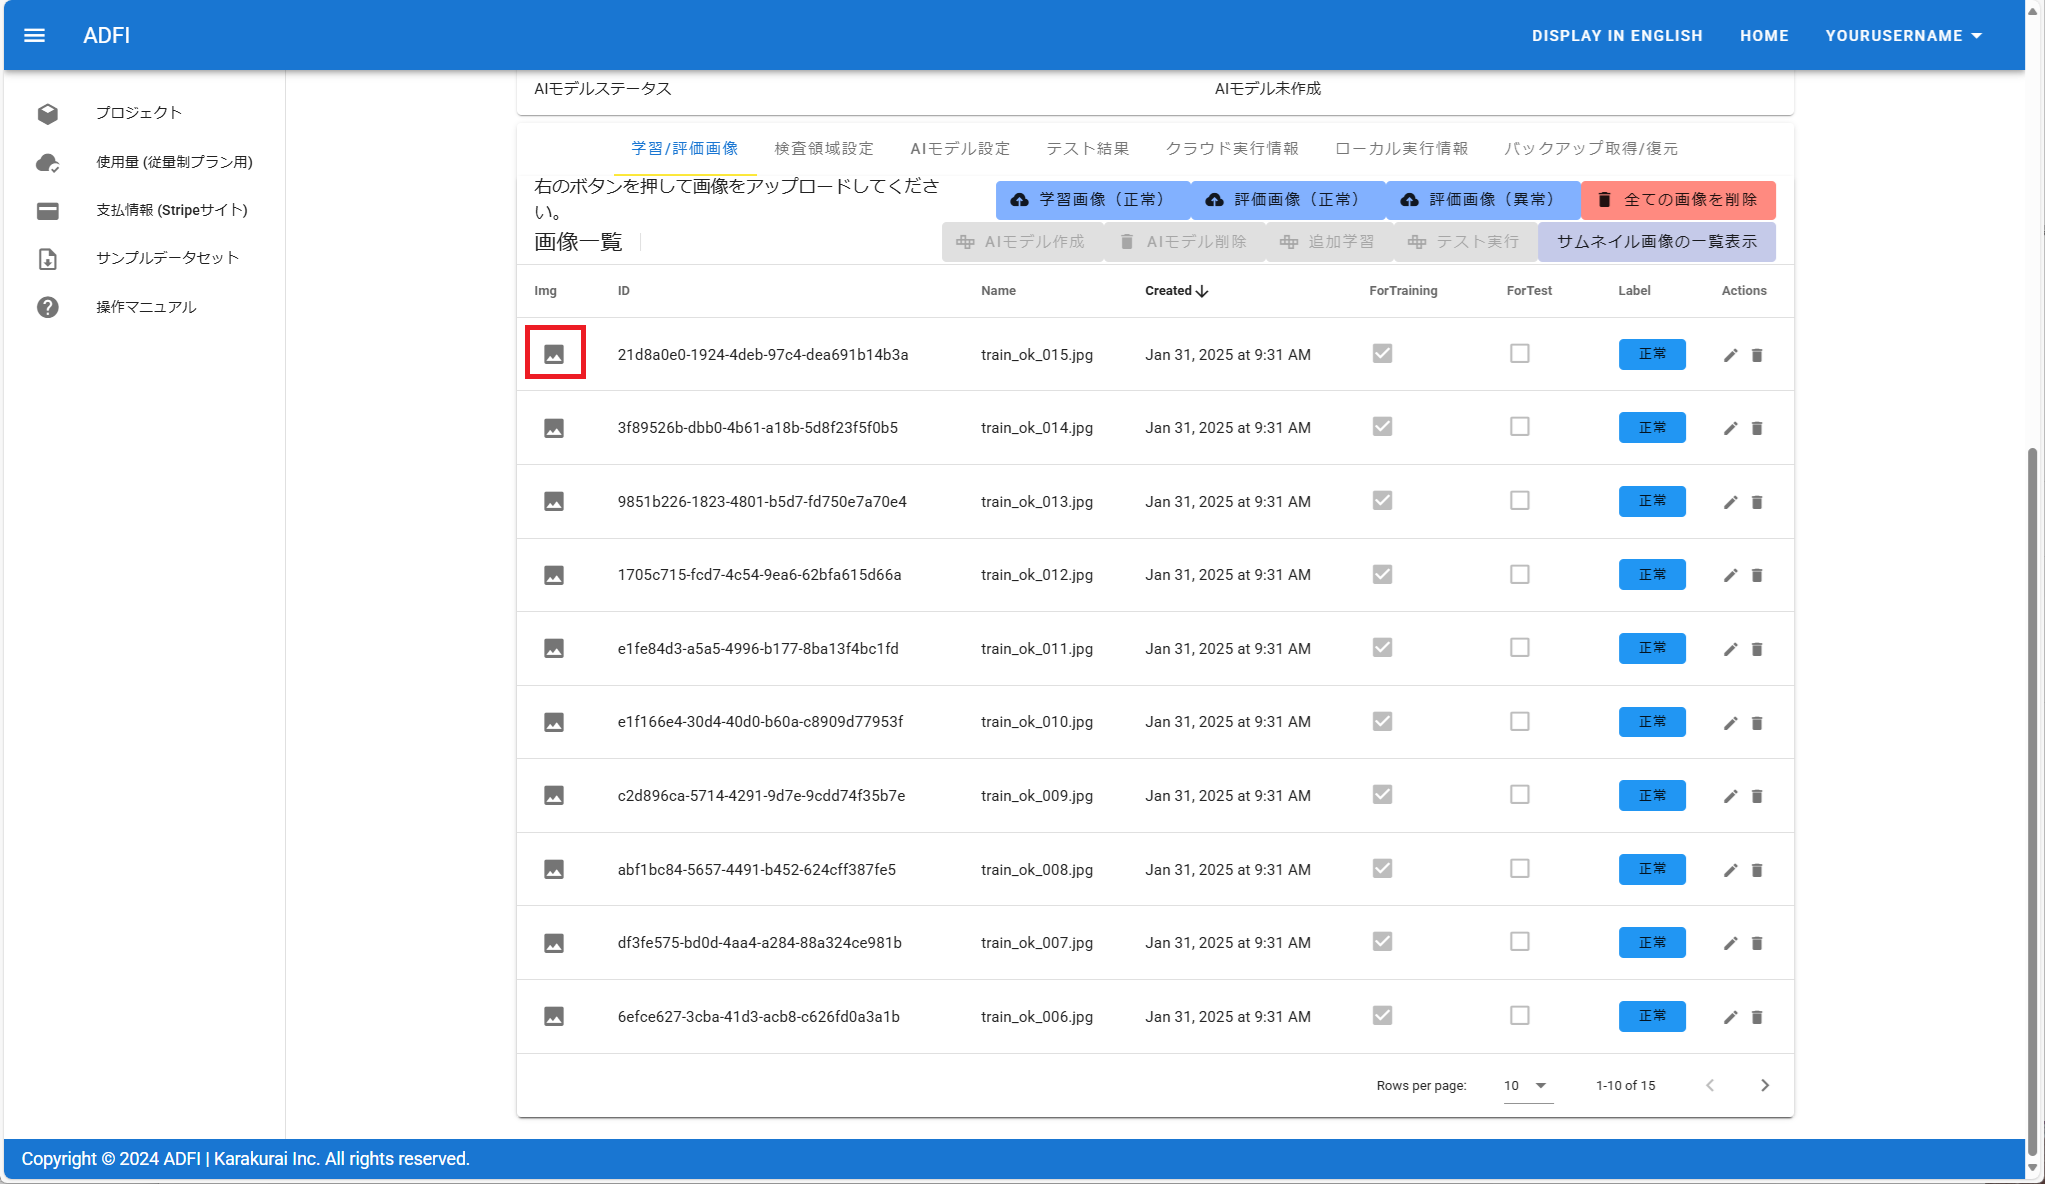Expand the YOURUSERNAME account menu
The width and height of the screenshot is (2045, 1184).
tap(1903, 35)
